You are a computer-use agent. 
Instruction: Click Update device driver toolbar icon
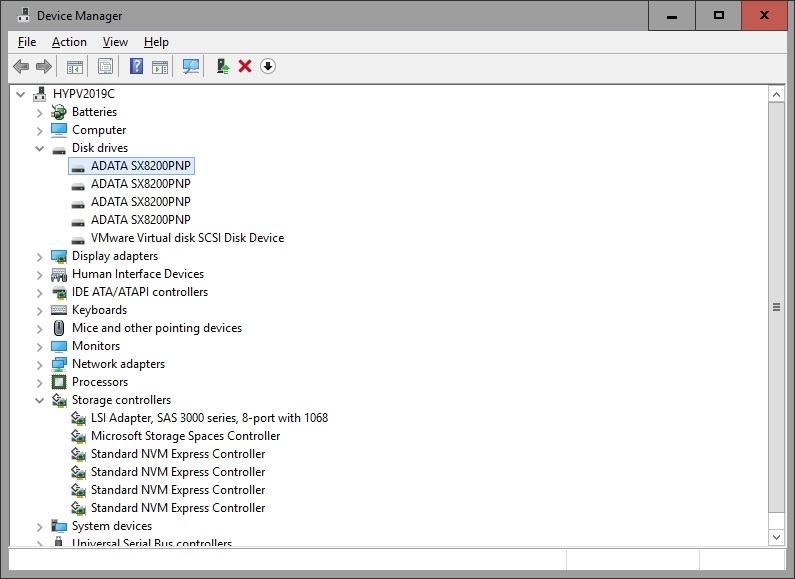click(223, 66)
